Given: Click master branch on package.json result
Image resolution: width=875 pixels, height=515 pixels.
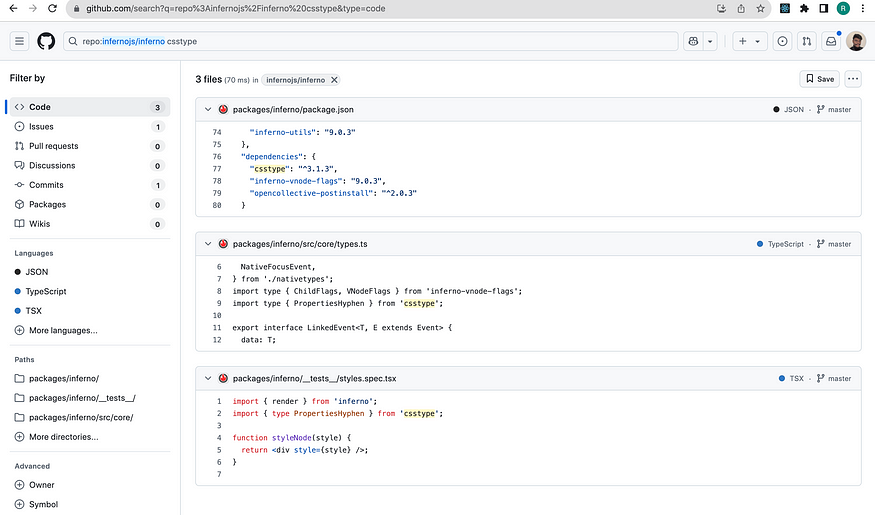Looking at the screenshot, I should coord(834,109).
